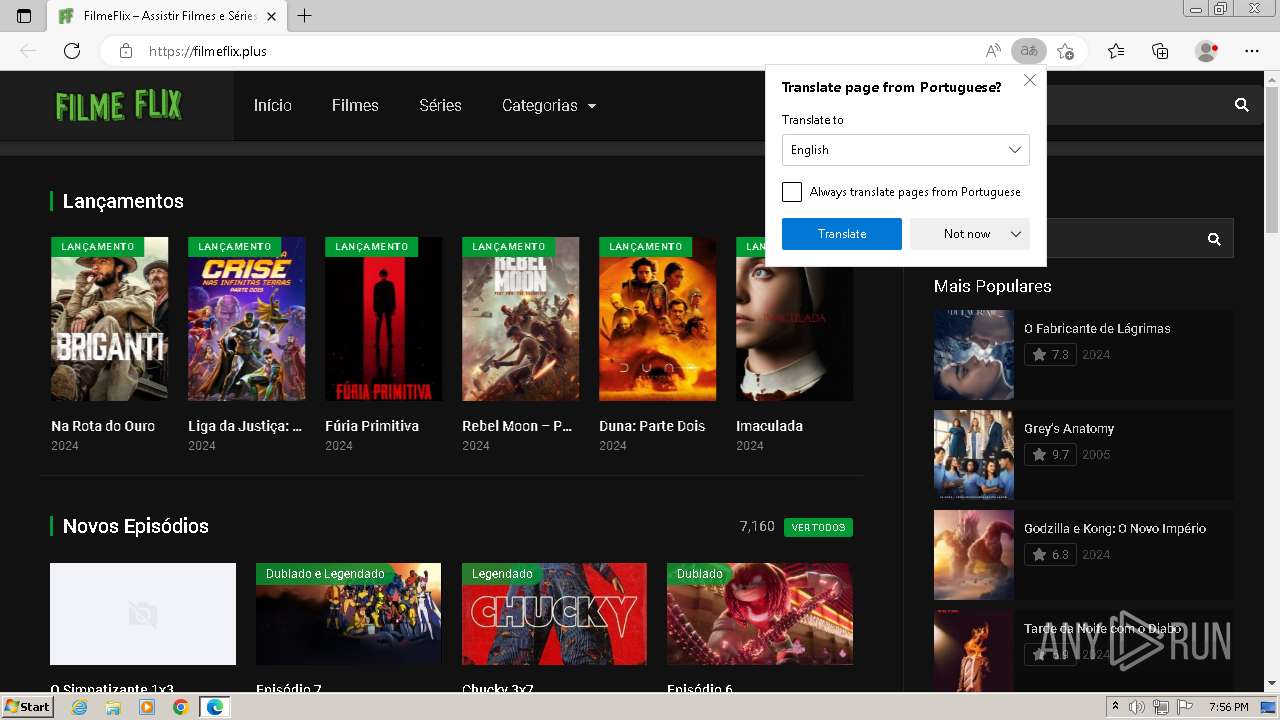Open media player taskbar icon
Screen dimensions: 1280x720
pyautogui.click(x=147, y=707)
